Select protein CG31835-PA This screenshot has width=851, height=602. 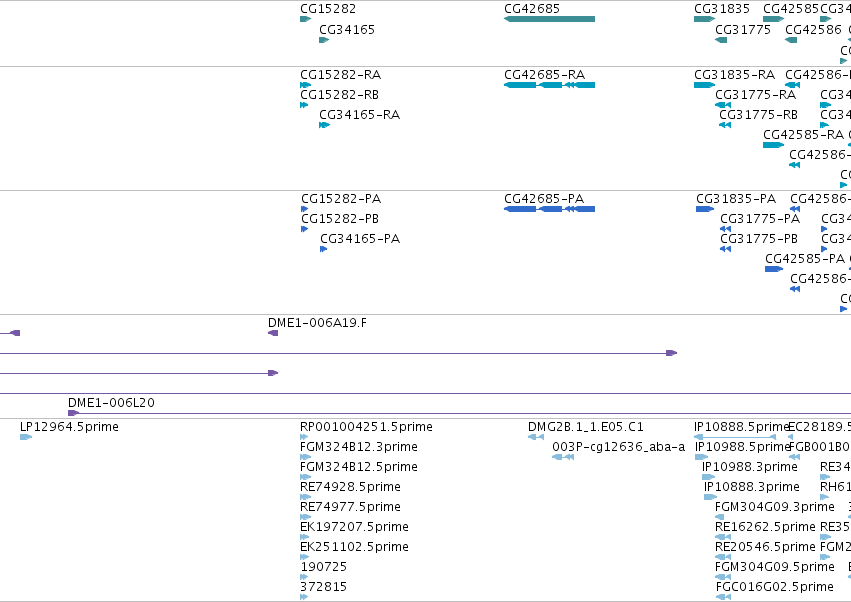pyautogui.click(x=736, y=199)
